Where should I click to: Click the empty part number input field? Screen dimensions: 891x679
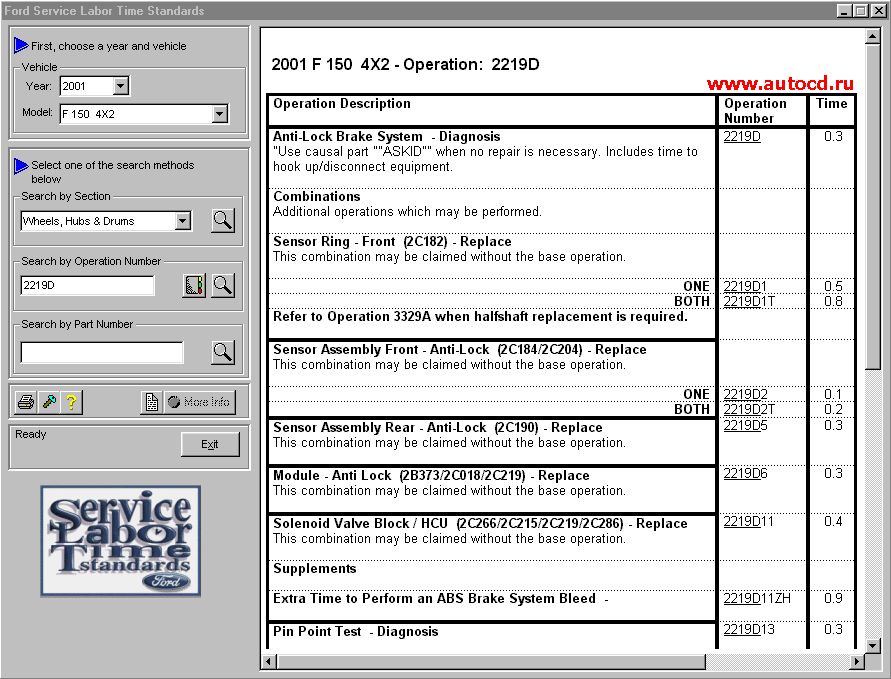tap(102, 352)
